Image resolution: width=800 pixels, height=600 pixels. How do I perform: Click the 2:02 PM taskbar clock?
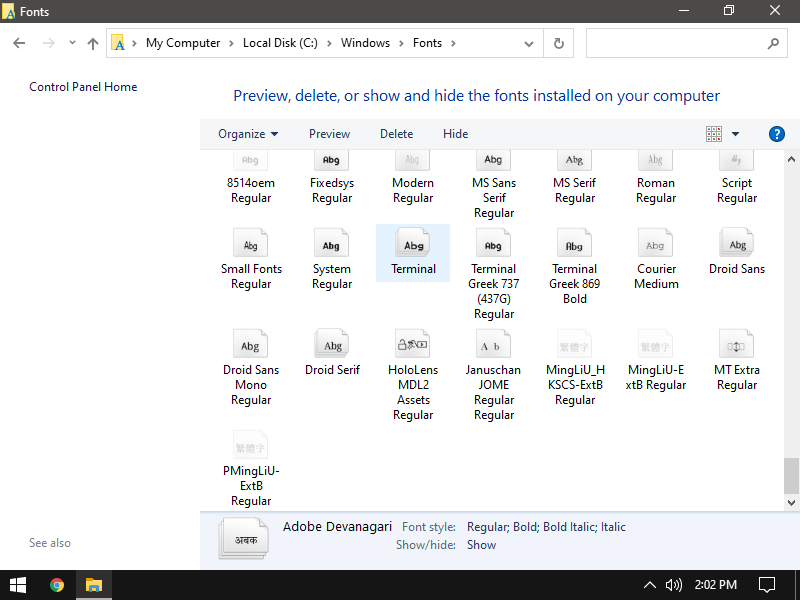(x=715, y=585)
